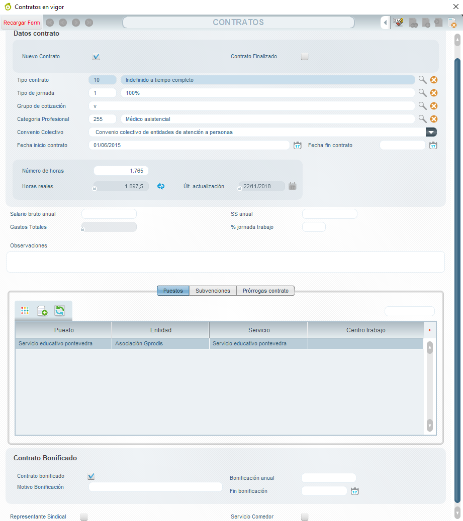Click the Tipo contrato code field
This screenshot has width=463, height=521.
[102, 80]
